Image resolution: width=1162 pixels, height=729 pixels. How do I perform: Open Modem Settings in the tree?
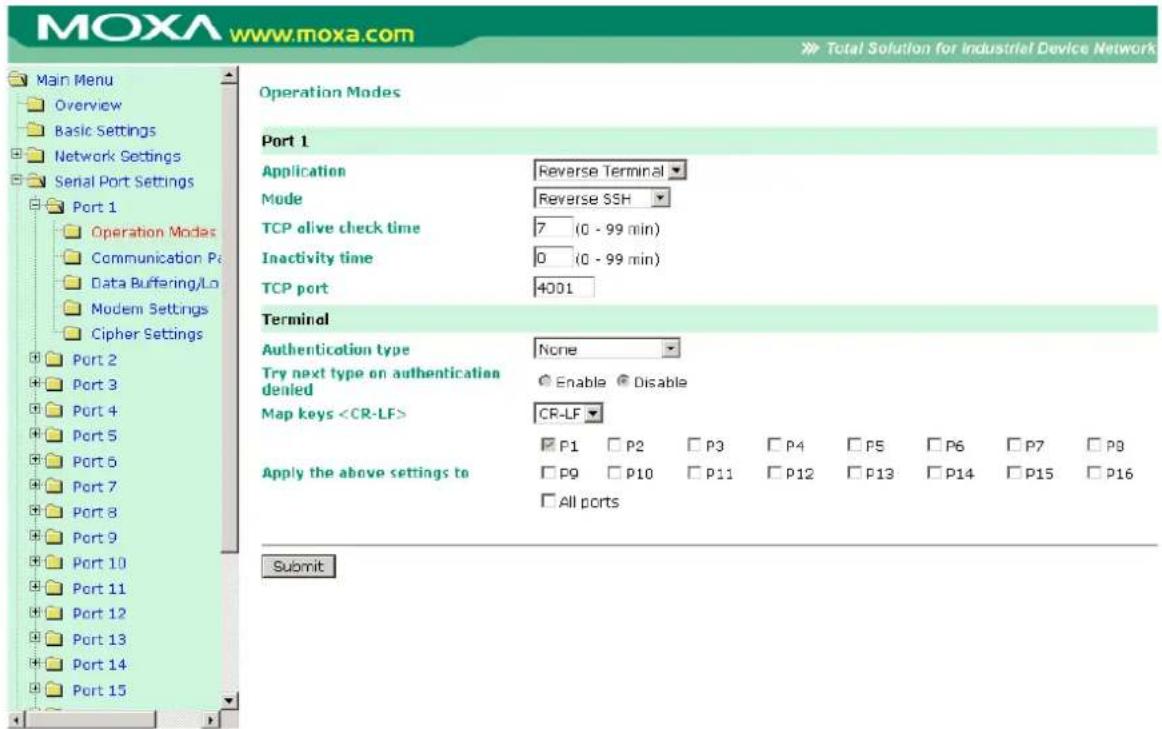click(150, 308)
